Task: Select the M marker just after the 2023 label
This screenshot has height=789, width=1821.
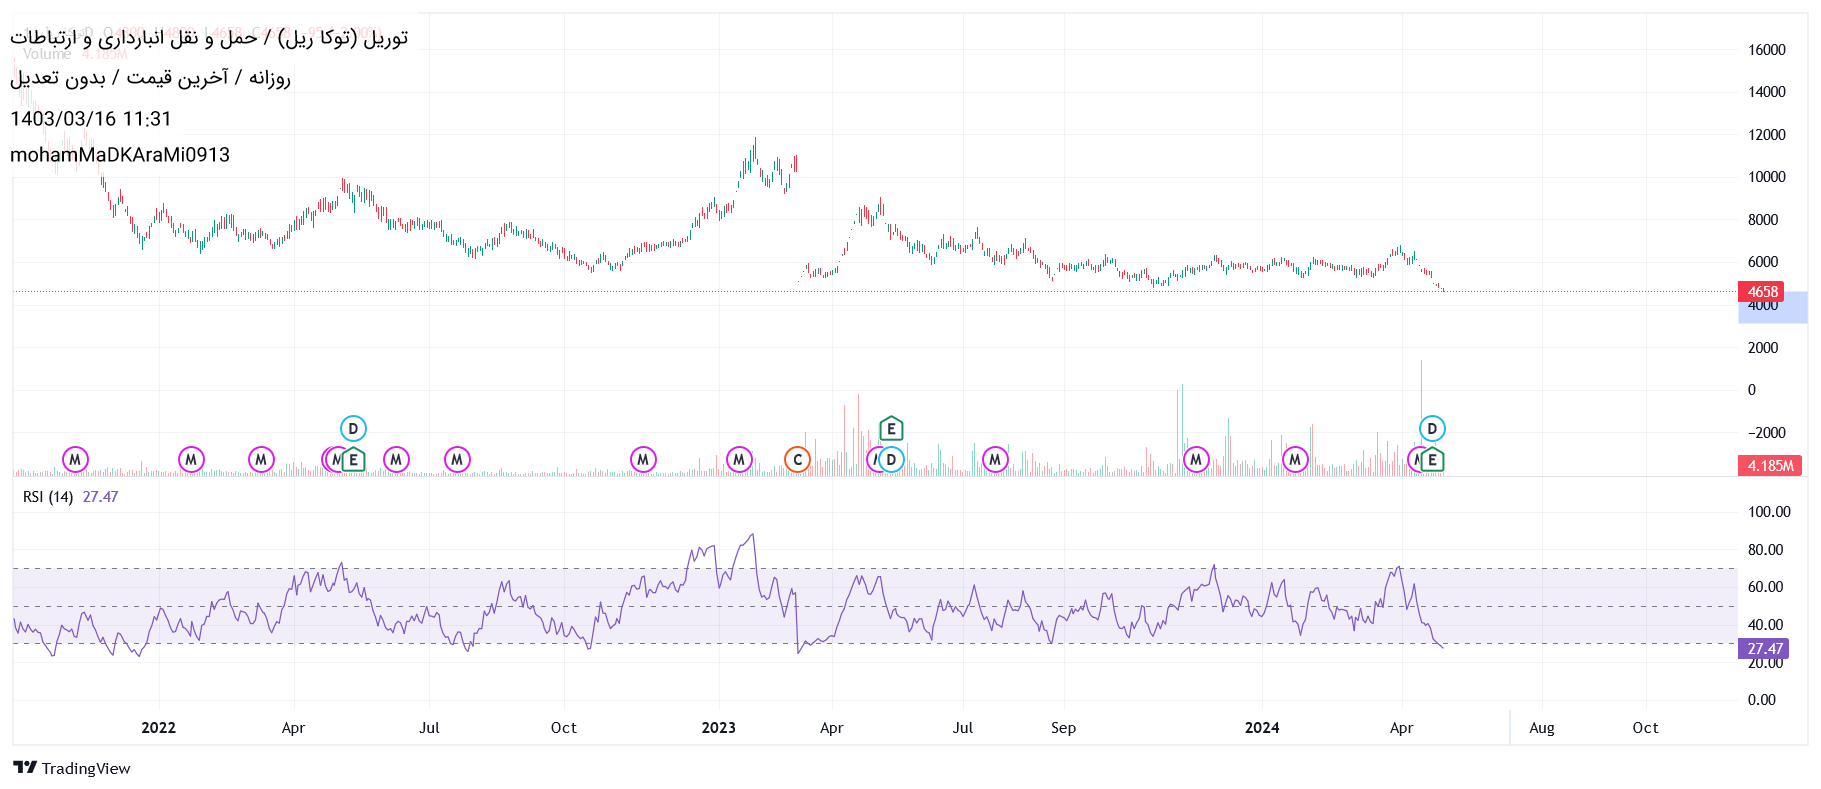Action: (x=739, y=460)
